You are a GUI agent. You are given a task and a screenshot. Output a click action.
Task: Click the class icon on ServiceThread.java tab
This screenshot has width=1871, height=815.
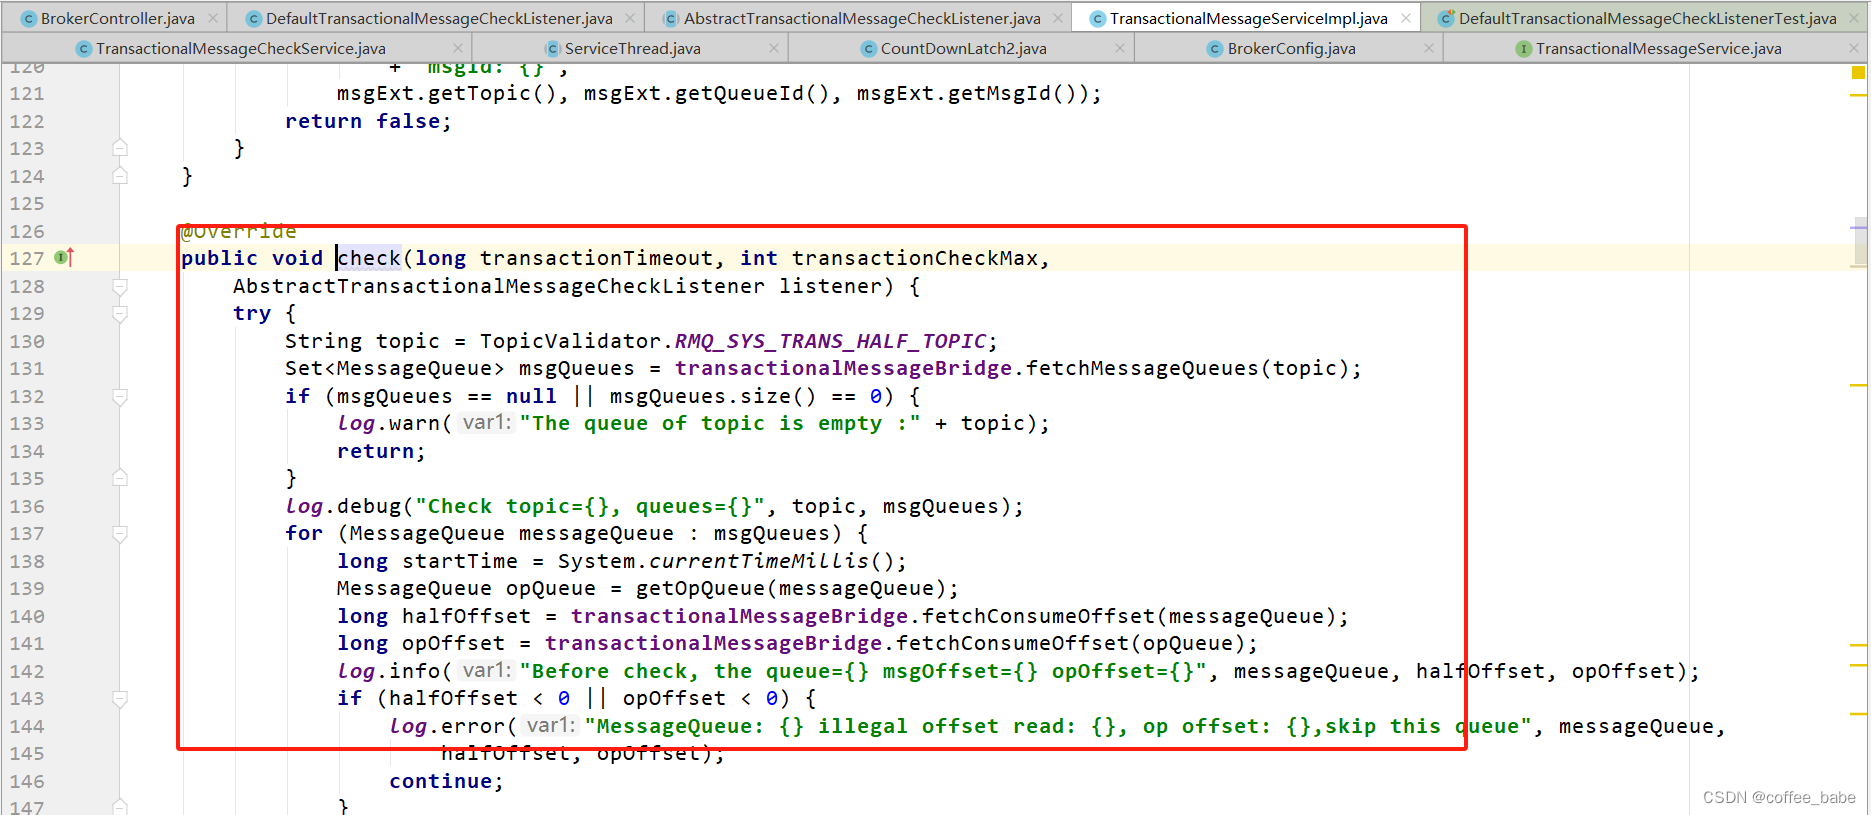(x=553, y=48)
